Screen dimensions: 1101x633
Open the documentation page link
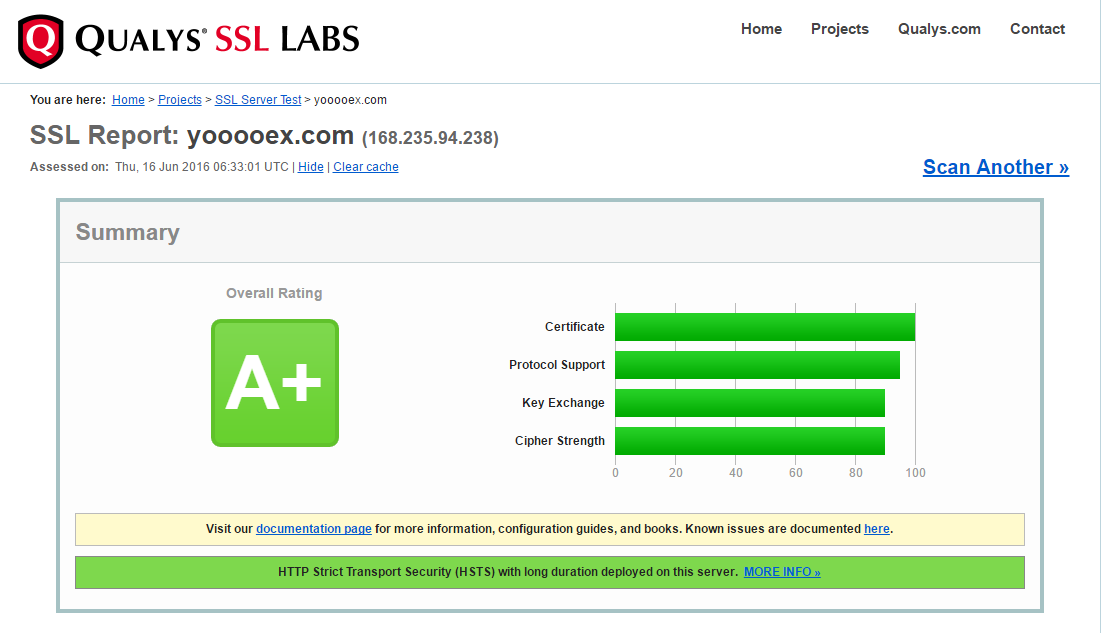tap(313, 529)
